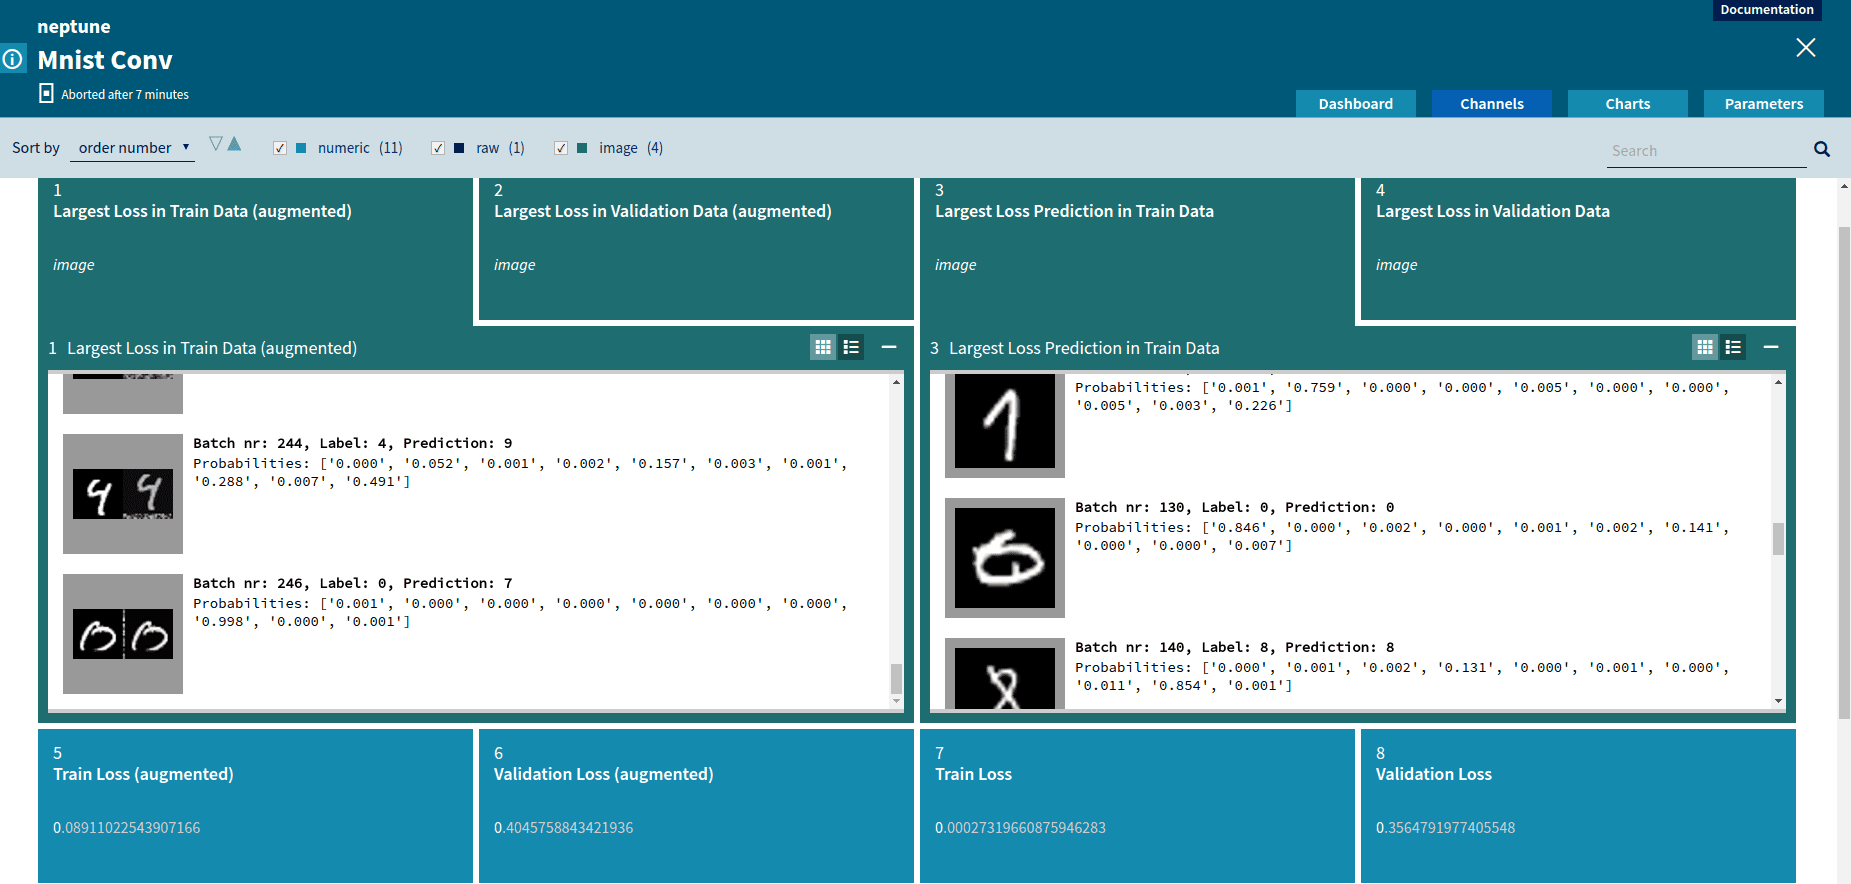
Task: Click the aborted status icon
Action: 46,93
